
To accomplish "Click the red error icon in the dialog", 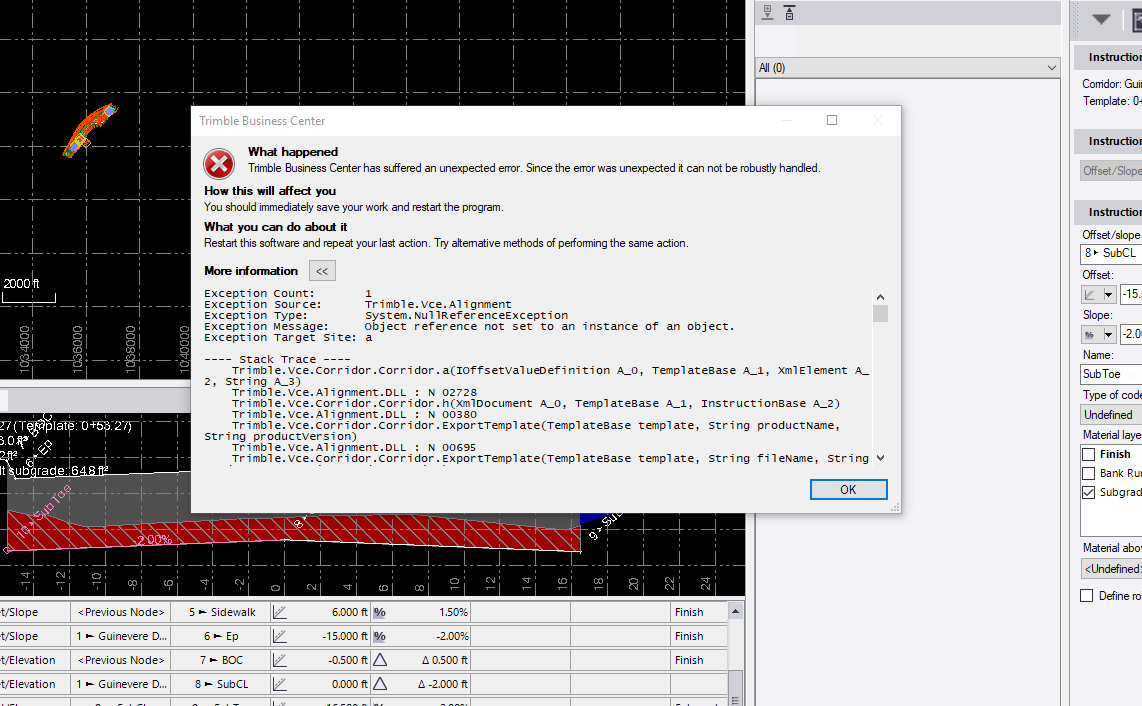I will pyautogui.click(x=218, y=164).
